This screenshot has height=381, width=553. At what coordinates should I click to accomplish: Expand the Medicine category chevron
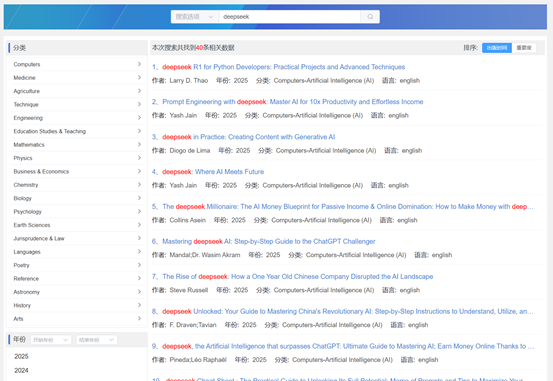(x=139, y=77)
